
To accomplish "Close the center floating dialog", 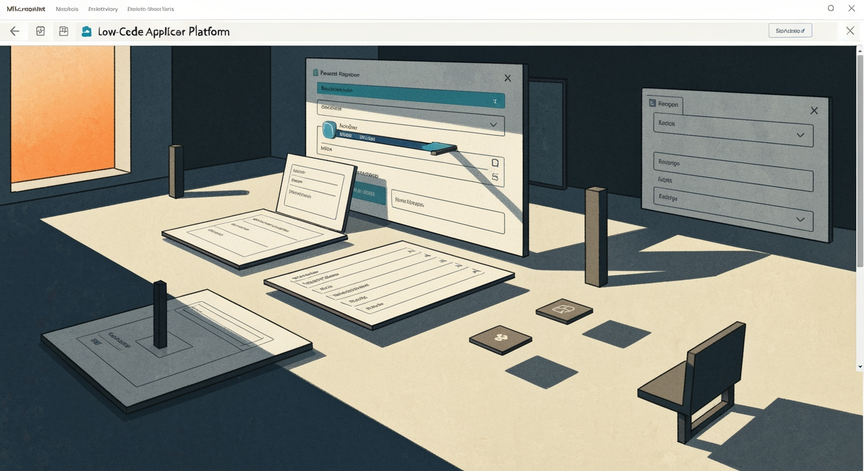I will pos(507,78).
